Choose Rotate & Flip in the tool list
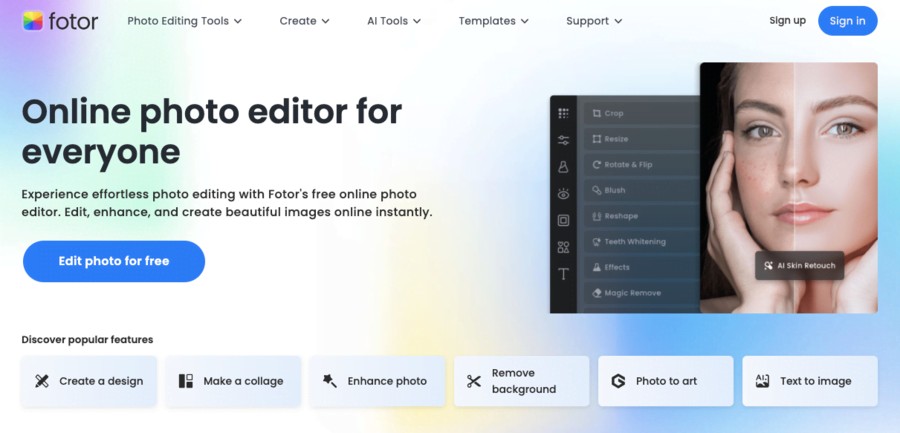The image size is (900, 433). (642, 165)
